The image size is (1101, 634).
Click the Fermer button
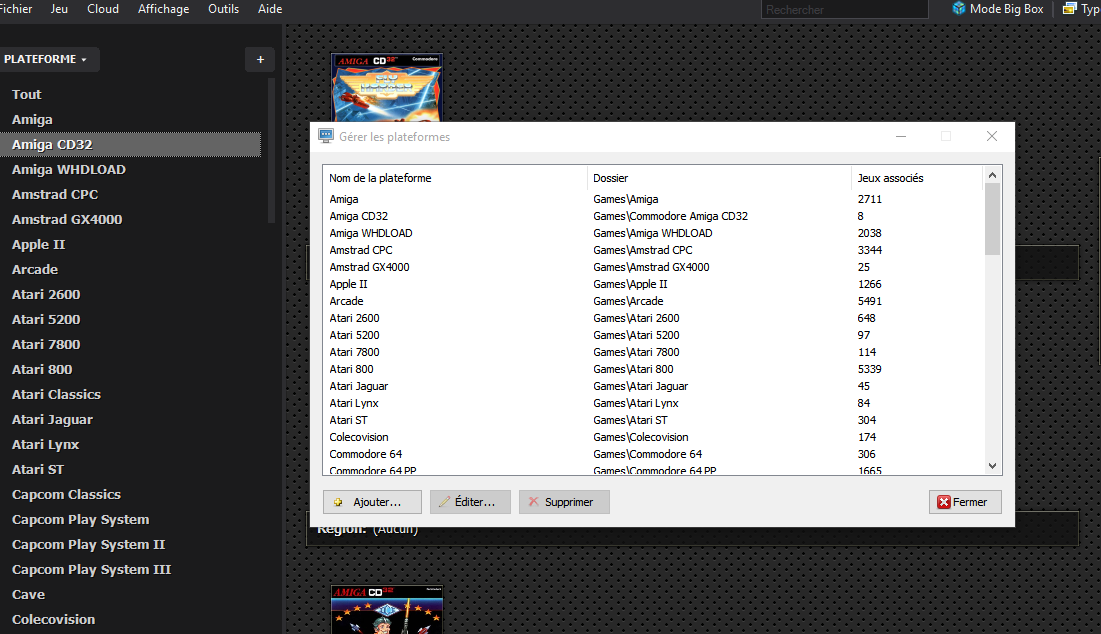pyautogui.click(x=965, y=502)
